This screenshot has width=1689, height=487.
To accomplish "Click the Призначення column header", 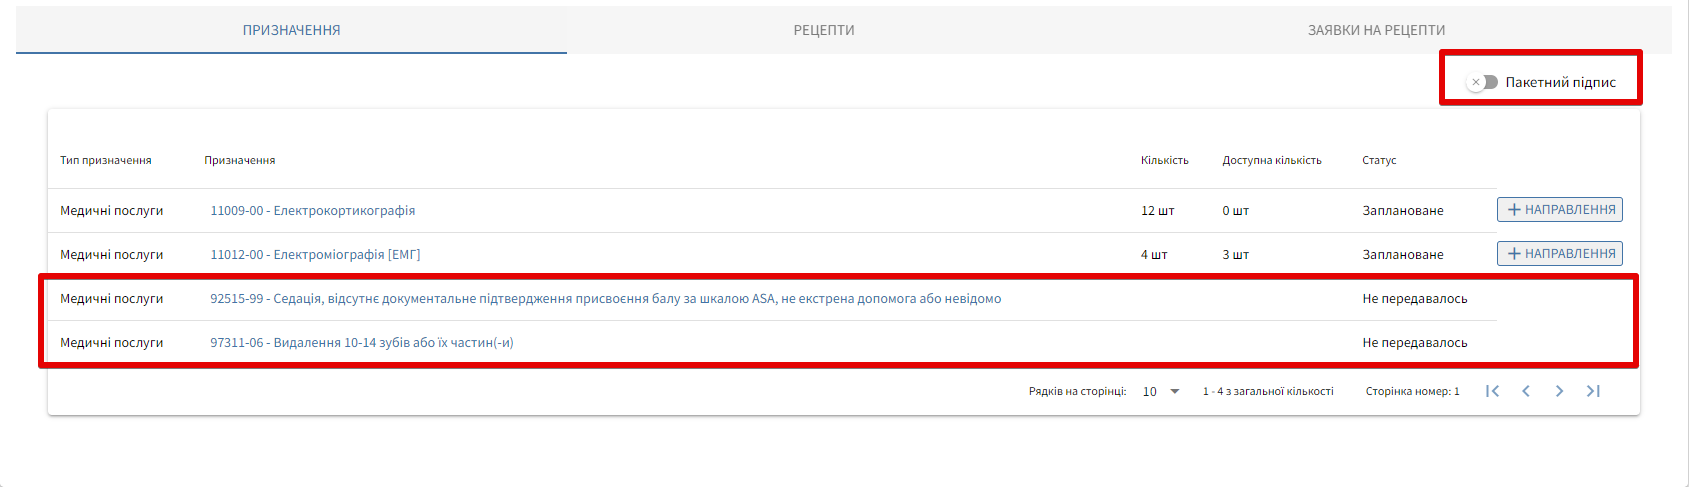I will [x=240, y=160].
